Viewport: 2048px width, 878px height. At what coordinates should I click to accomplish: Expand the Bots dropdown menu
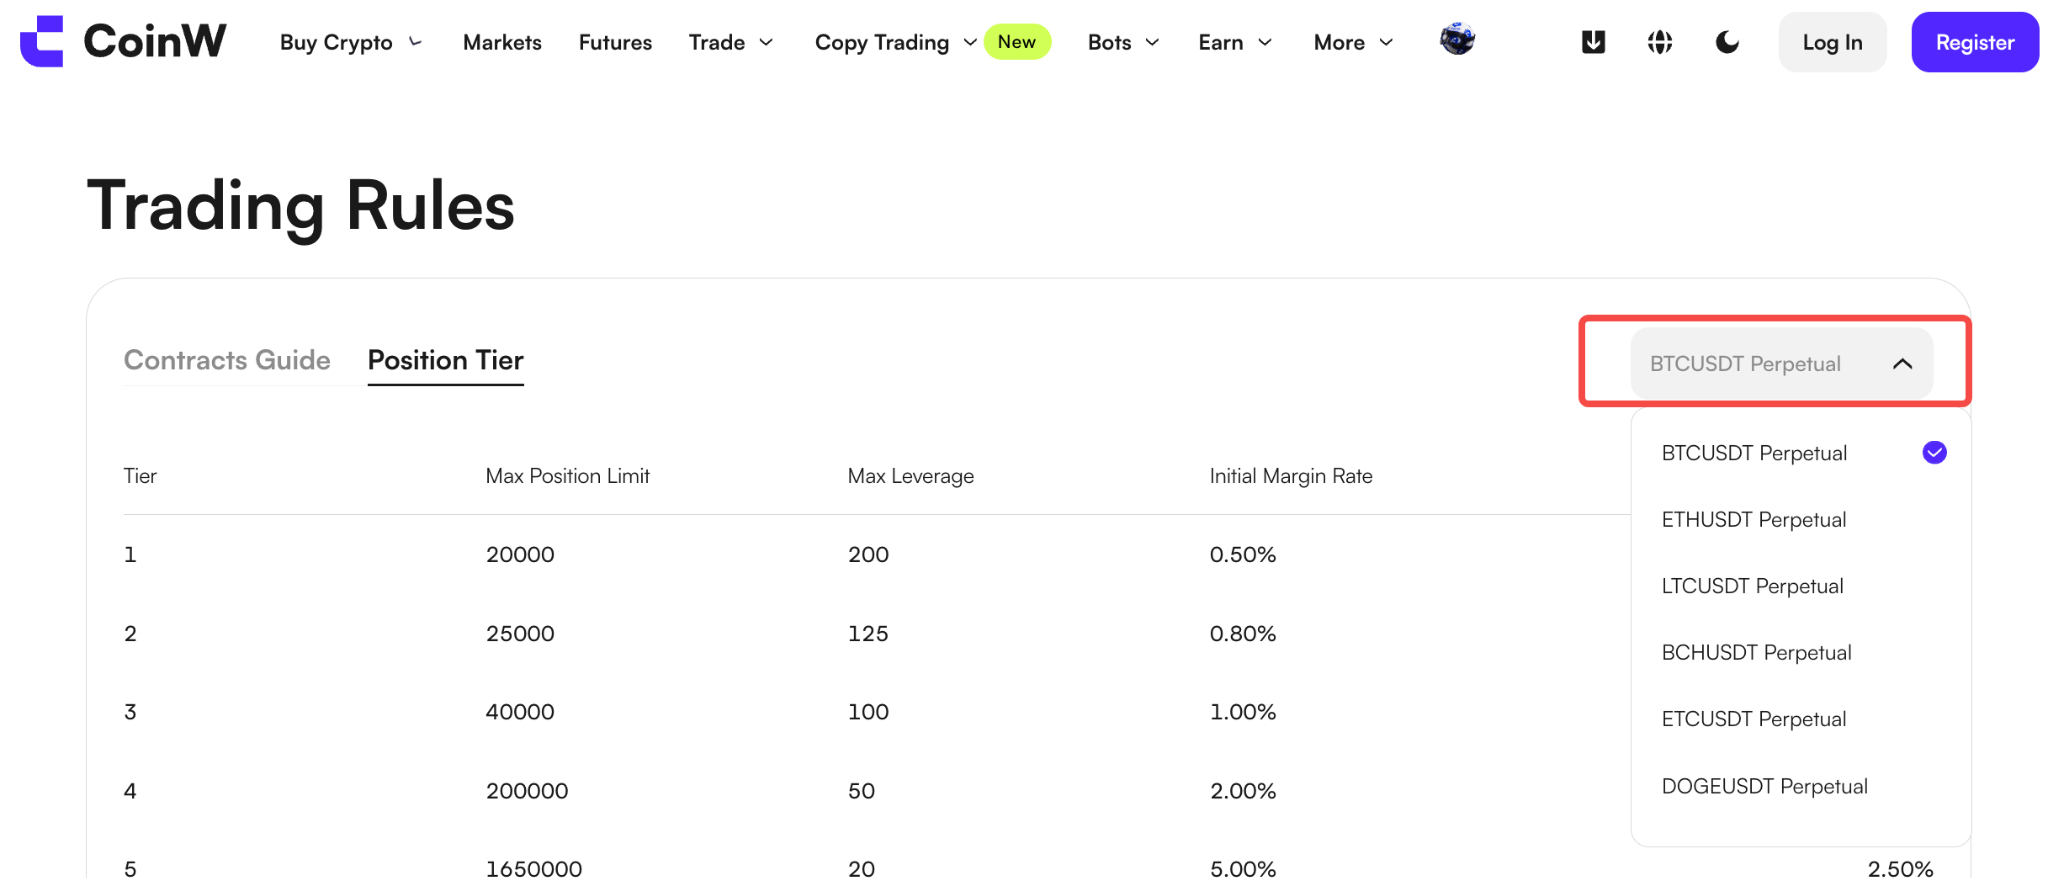tap(1124, 42)
